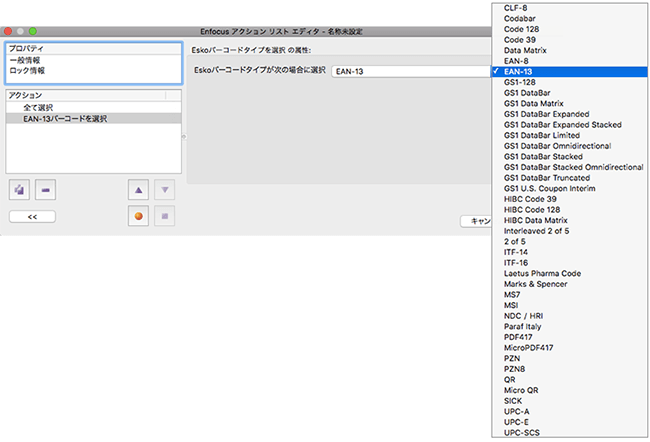
Task: Choose GS1 DataBar from the list
Action: [570, 93]
